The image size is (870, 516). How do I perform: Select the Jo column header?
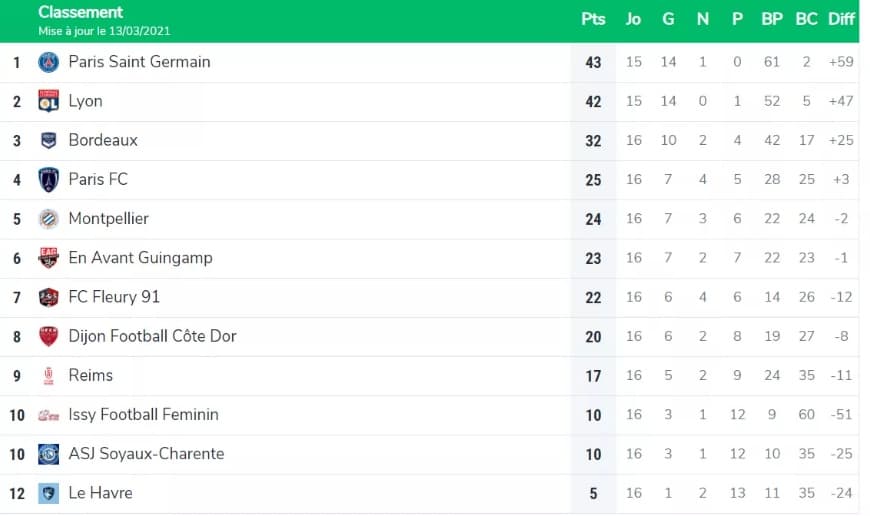tap(633, 19)
